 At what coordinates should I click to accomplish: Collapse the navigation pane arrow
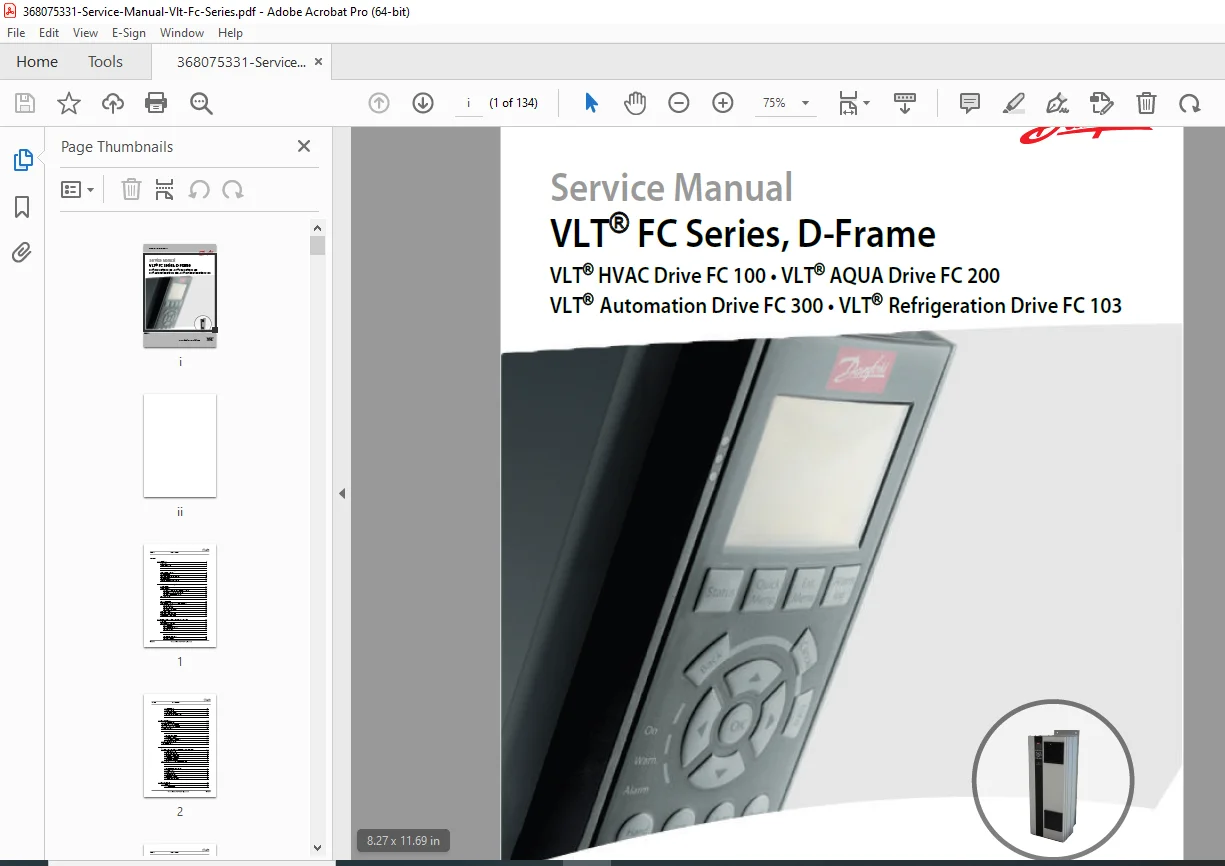[x=342, y=493]
